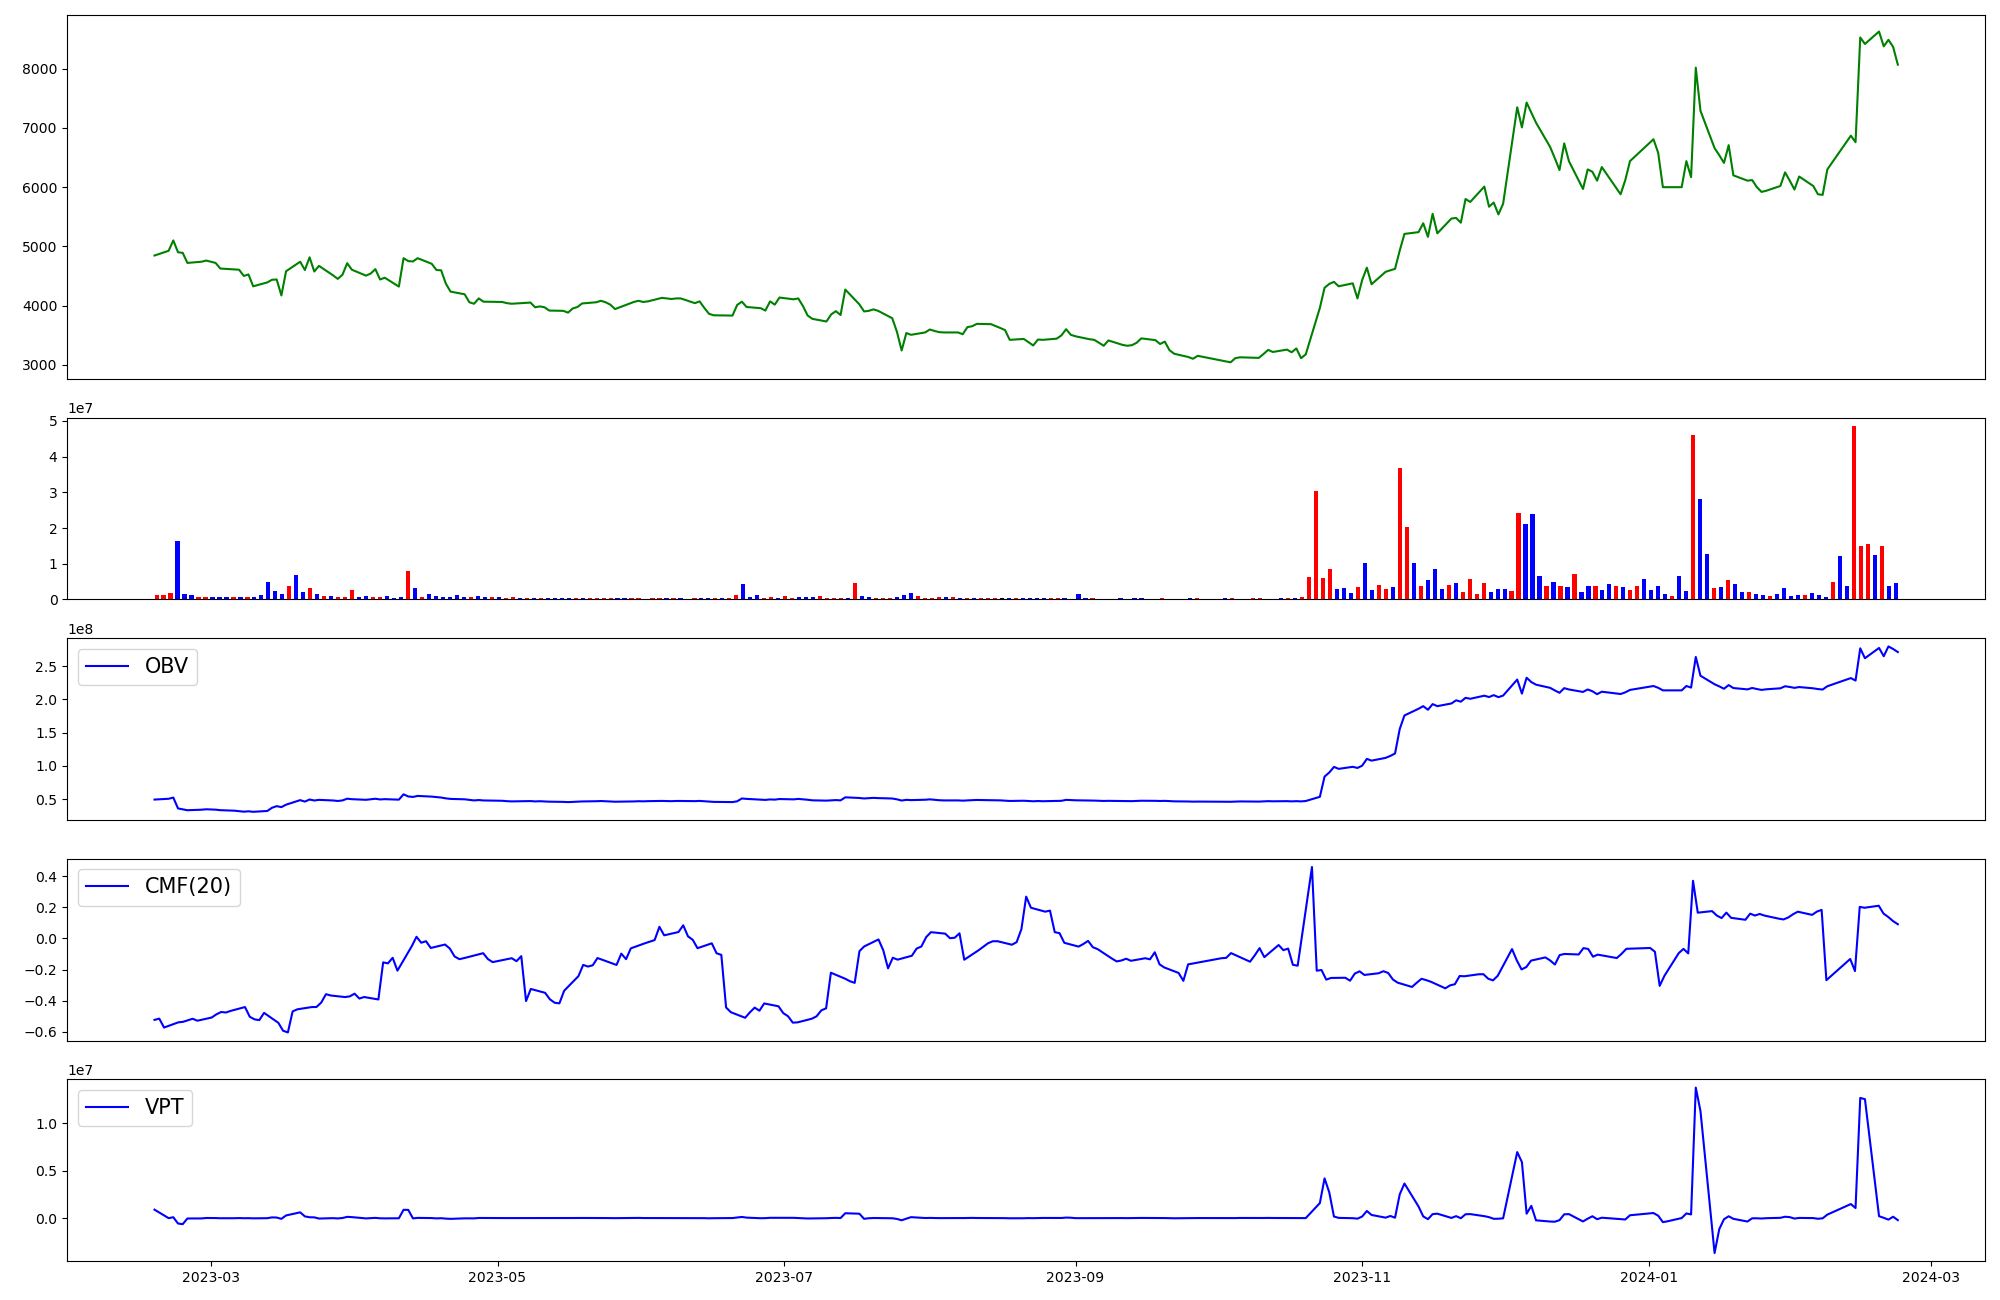The image size is (2000, 1300).
Task: Click the 2024-03 date tick label
Action: (x=1930, y=1277)
